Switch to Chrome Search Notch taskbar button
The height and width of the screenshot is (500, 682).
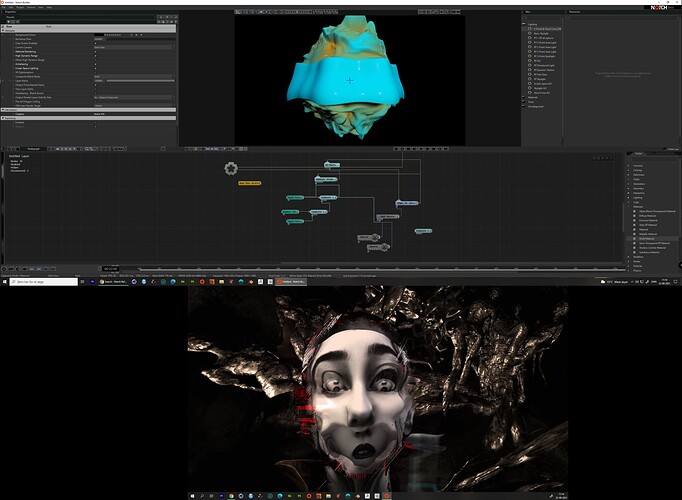tap(113, 282)
